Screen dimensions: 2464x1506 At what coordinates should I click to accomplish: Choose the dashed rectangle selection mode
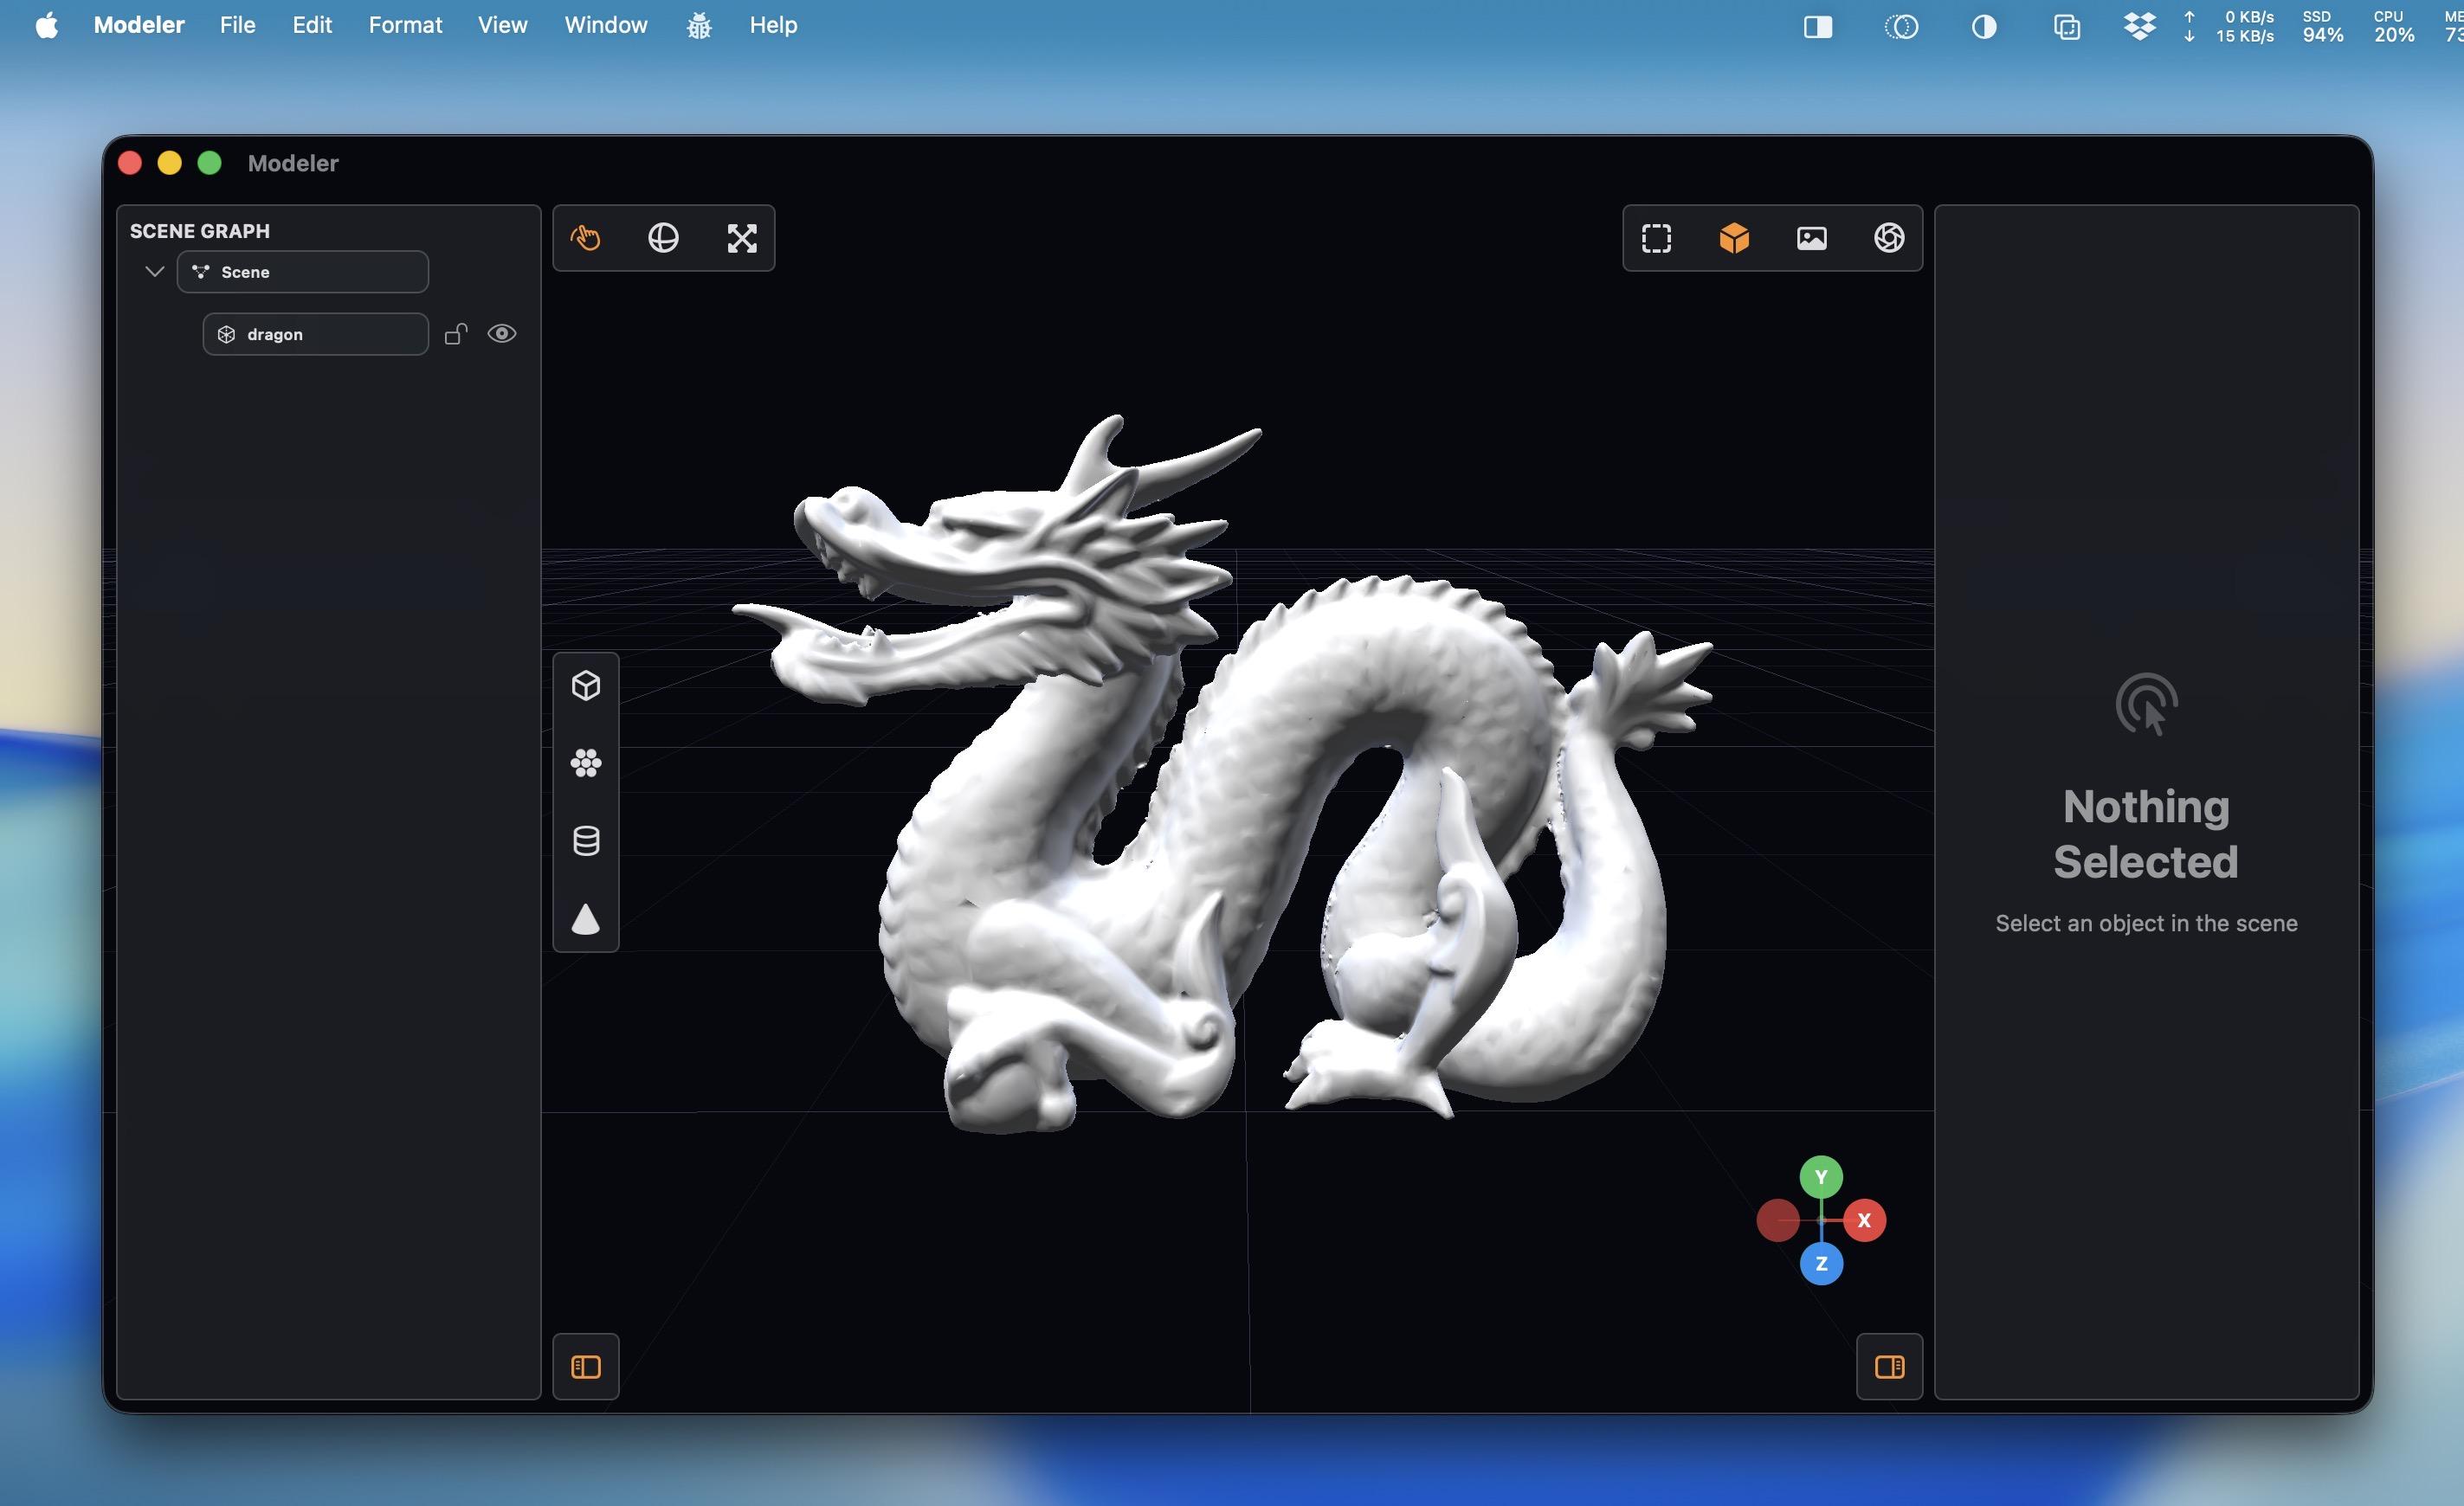point(1657,238)
